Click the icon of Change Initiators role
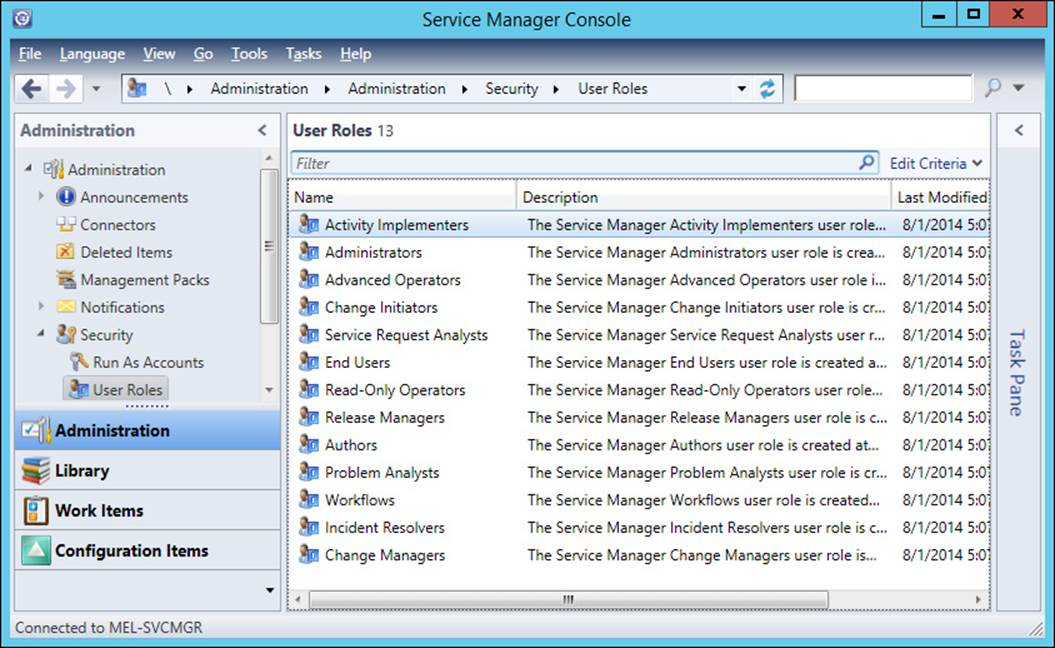 click(x=308, y=306)
